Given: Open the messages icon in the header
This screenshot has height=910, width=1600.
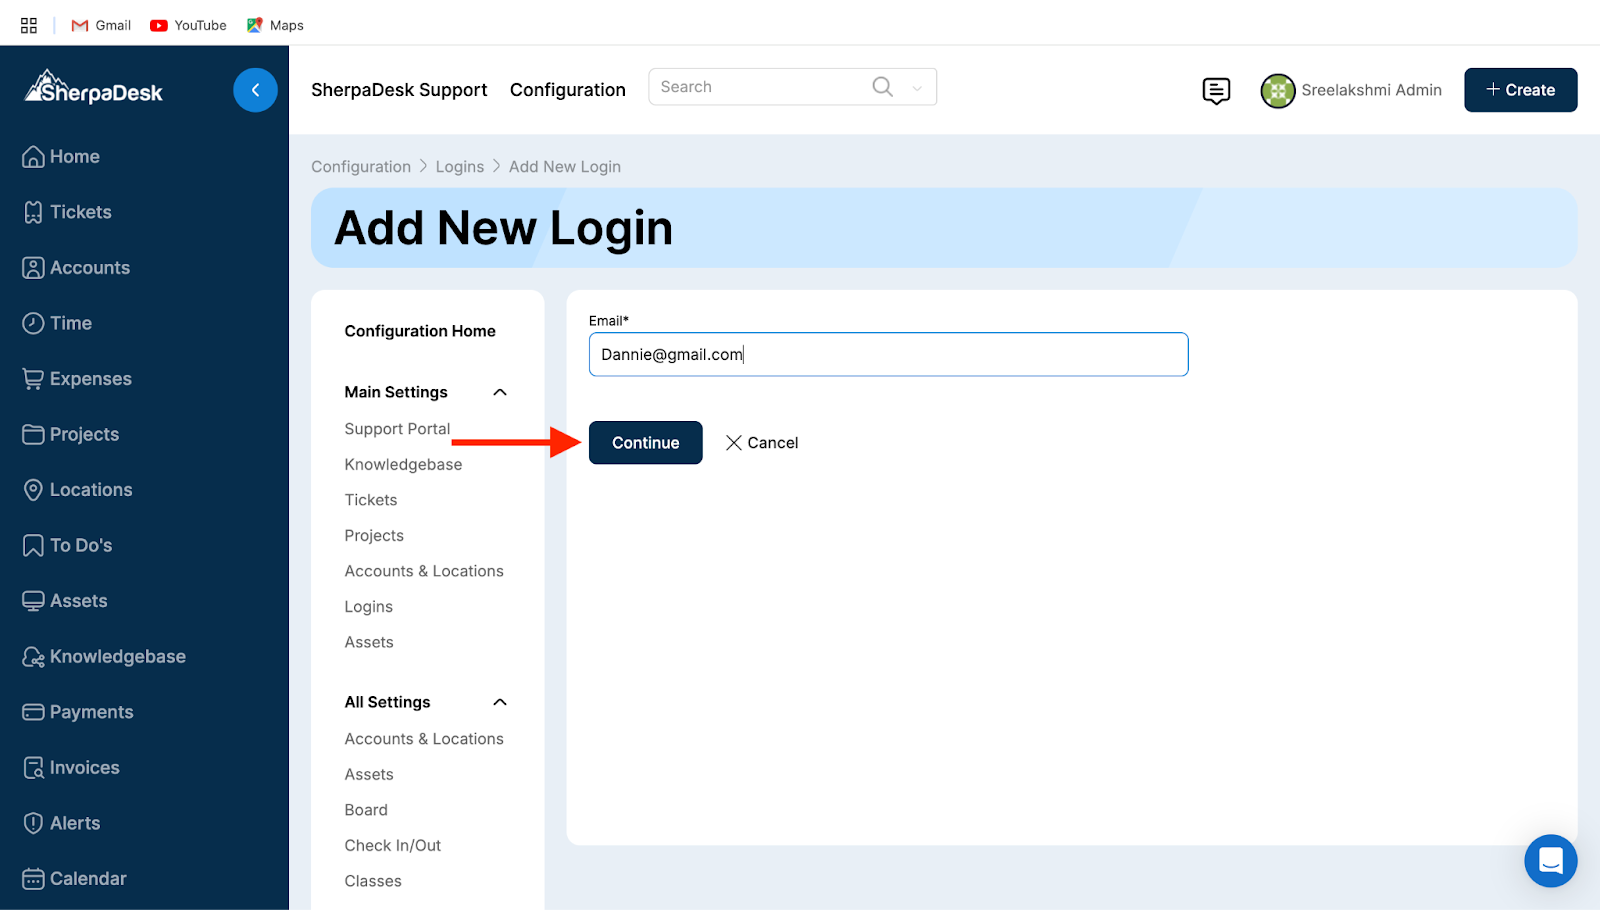Looking at the screenshot, I should (1216, 91).
